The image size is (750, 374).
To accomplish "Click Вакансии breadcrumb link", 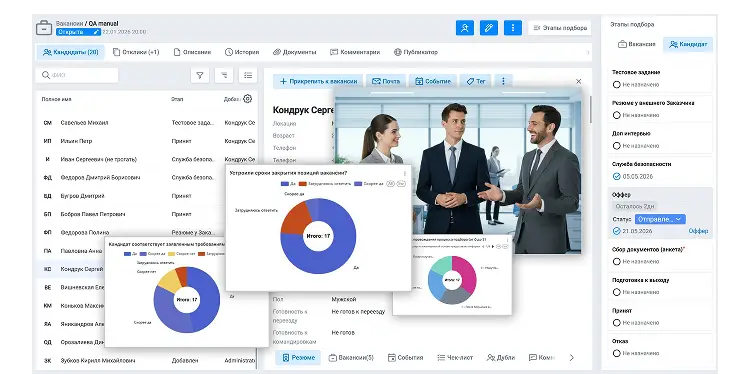I will click(69, 23).
